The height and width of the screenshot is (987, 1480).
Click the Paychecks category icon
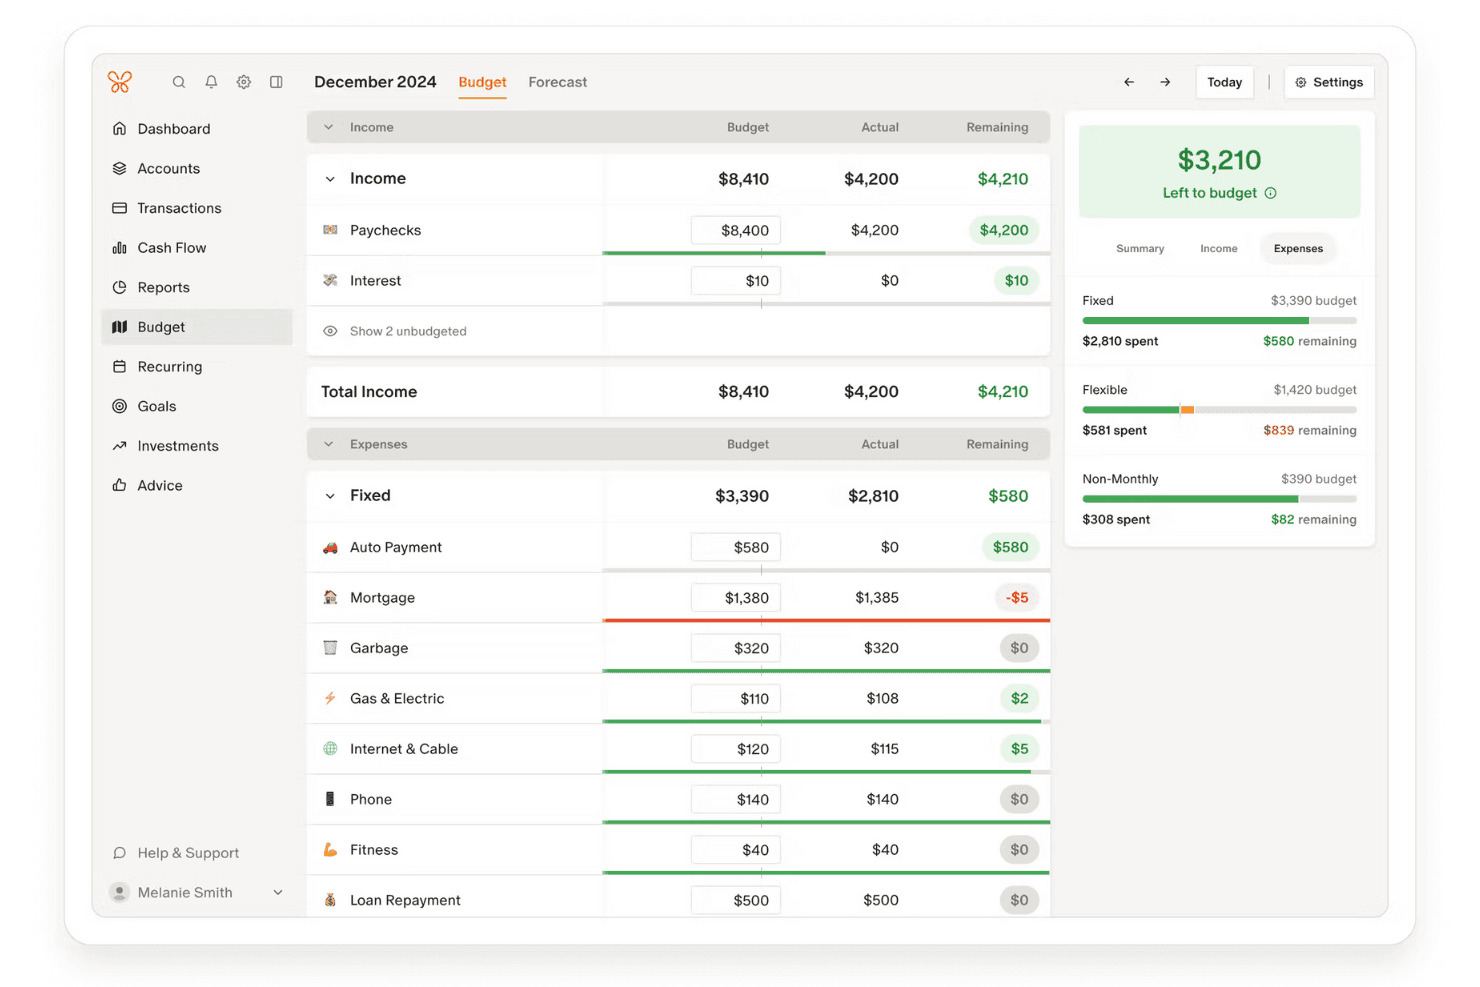point(330,230)
